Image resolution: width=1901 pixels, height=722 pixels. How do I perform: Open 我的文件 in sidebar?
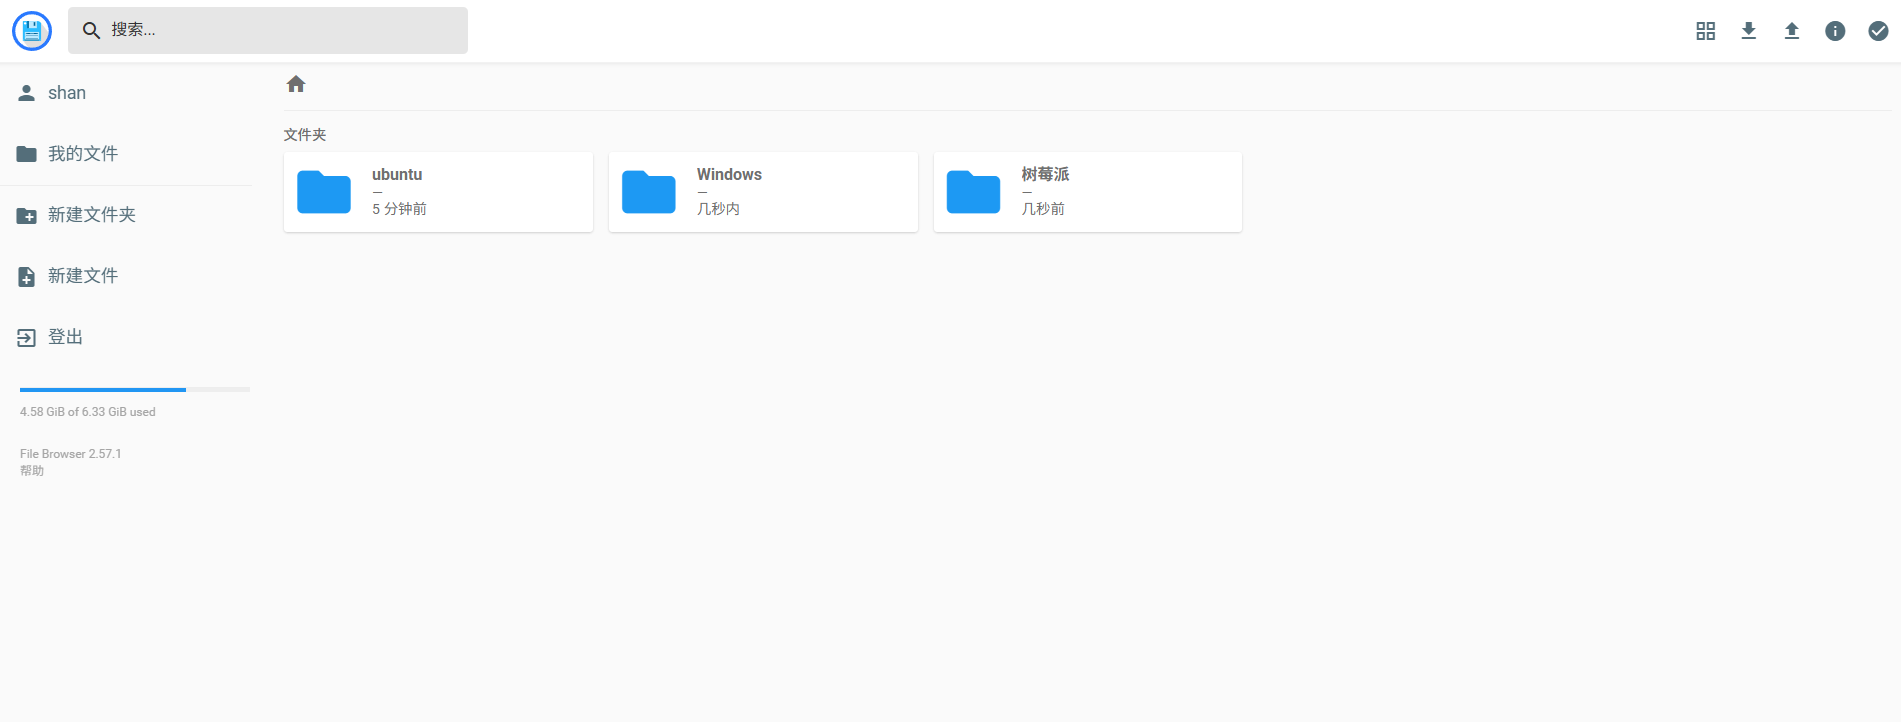click(x=82, y=154)
